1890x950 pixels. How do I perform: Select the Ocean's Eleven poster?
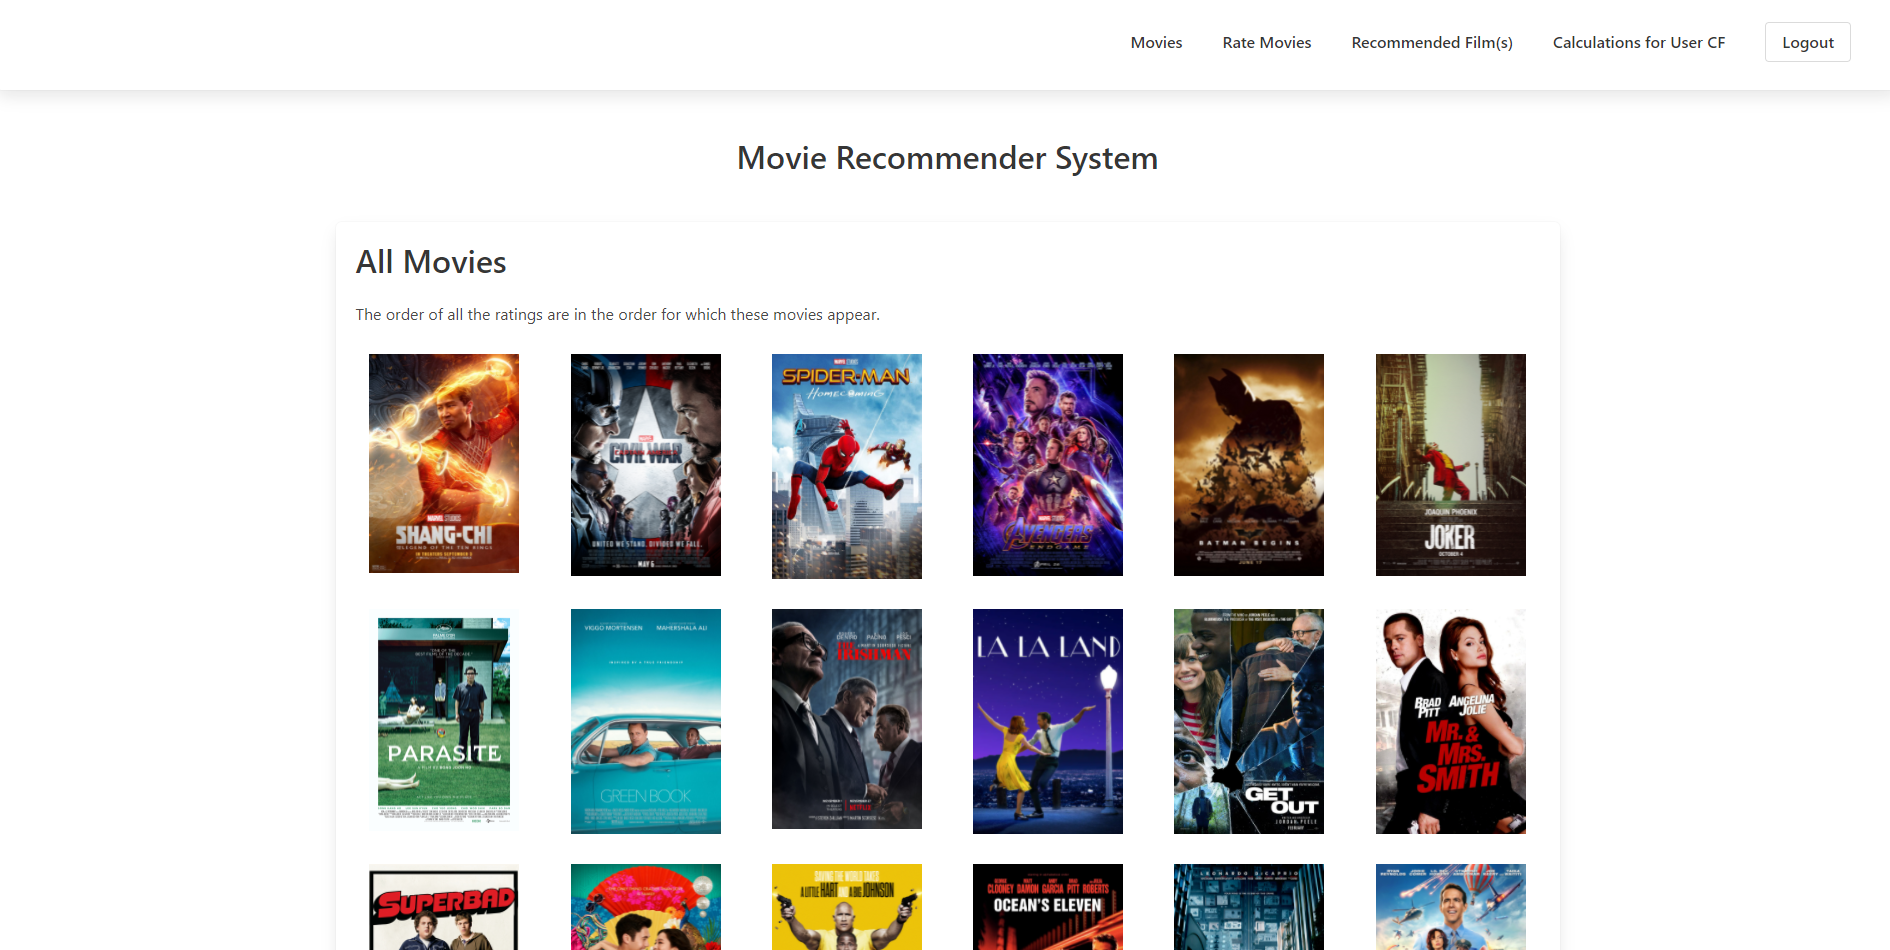(x=1048, y=907)
